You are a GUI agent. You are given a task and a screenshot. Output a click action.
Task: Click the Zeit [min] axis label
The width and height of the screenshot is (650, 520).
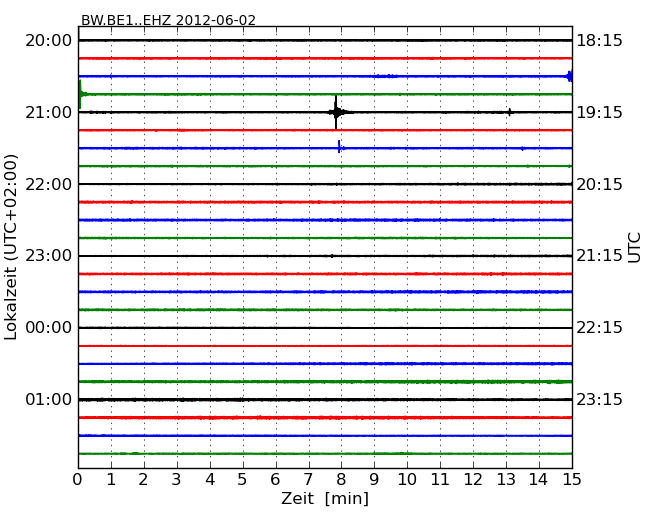tap(325, 498)
